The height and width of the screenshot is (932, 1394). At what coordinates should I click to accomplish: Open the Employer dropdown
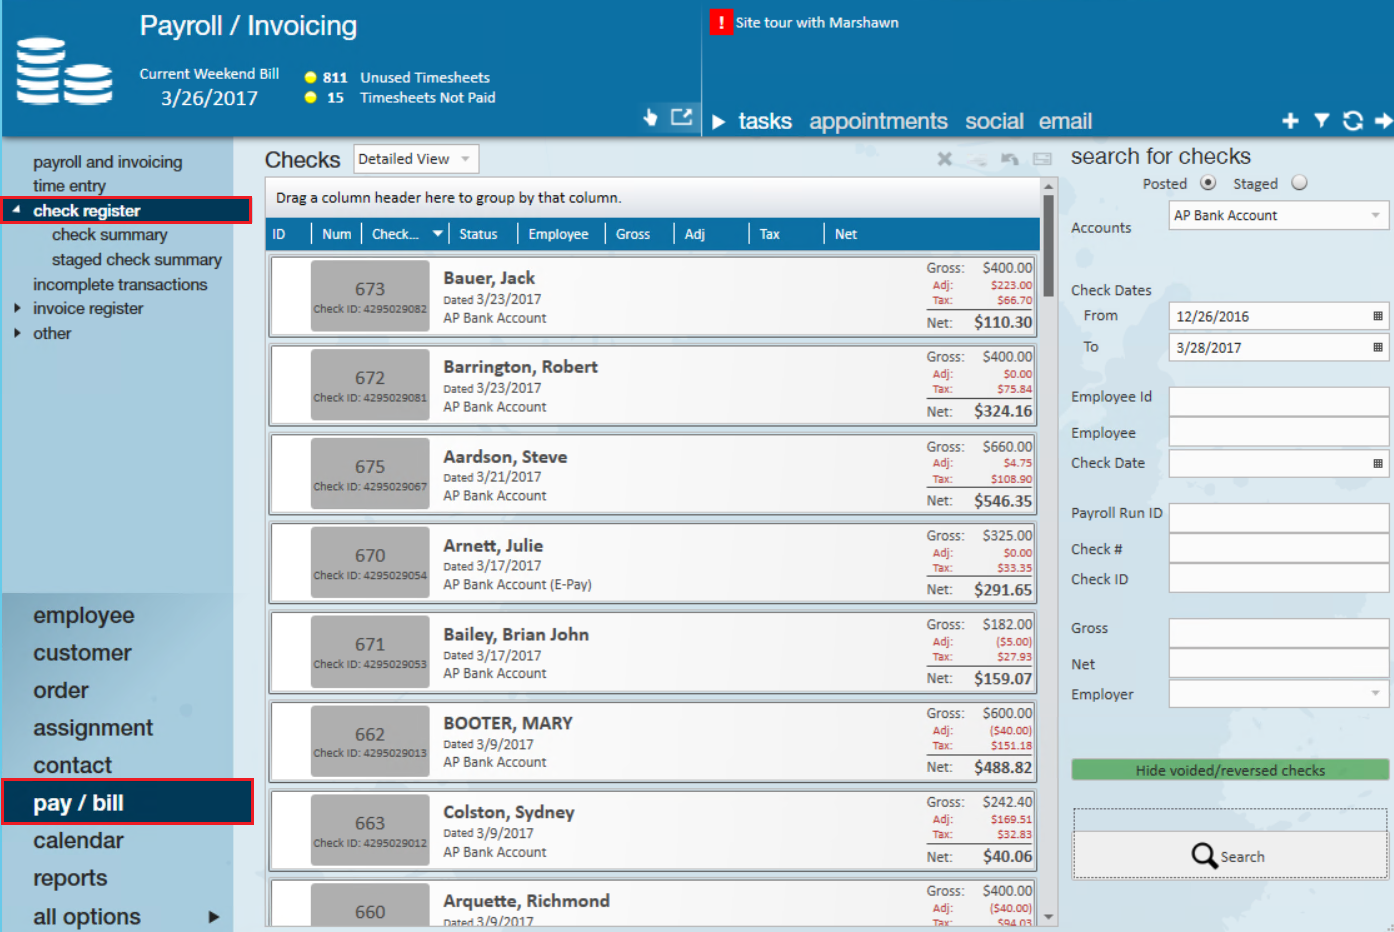point(1278,694)
